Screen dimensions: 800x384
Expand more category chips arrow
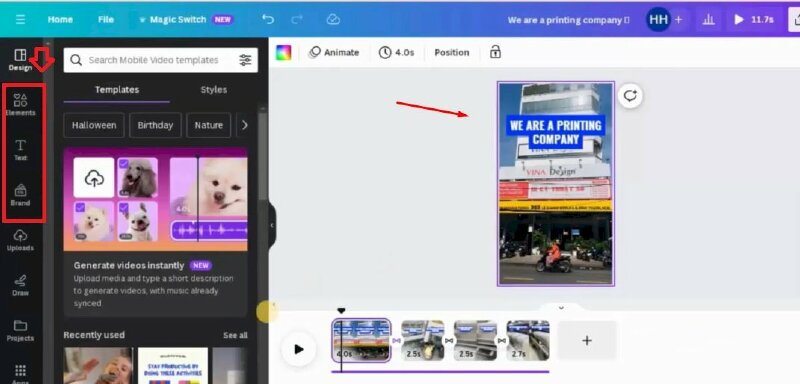(x=244, y=125)
